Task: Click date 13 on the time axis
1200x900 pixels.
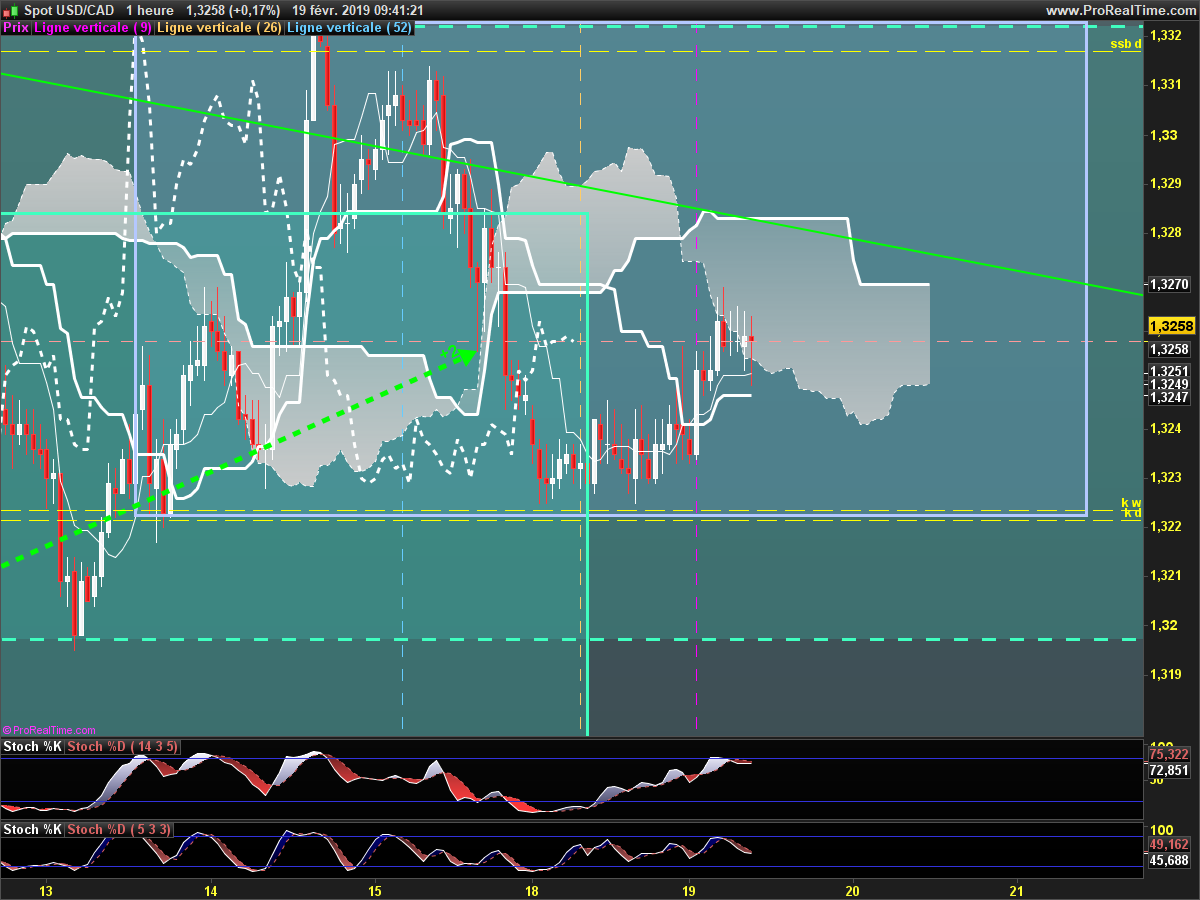Action: tap(45, 890)
